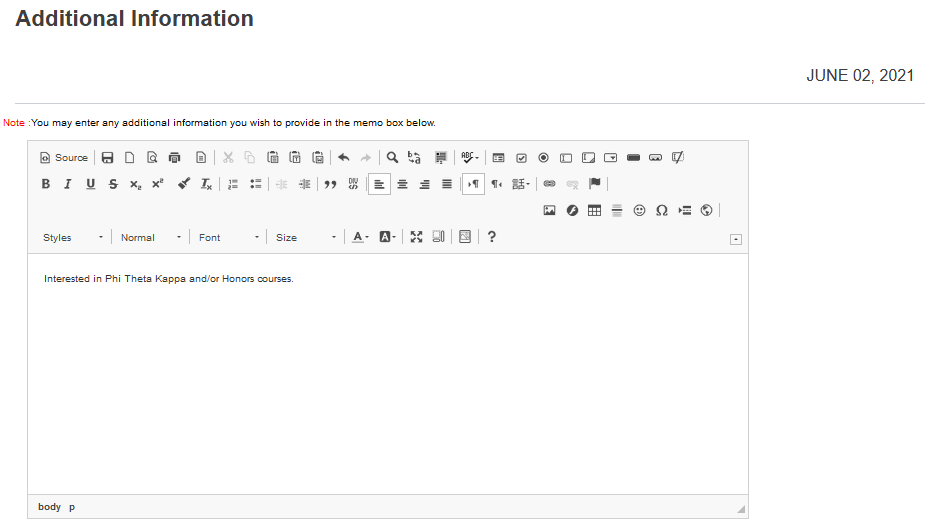Toggle Bold formatting
The width and height of the screenshot is (932, 527).
tap(46, 184)
